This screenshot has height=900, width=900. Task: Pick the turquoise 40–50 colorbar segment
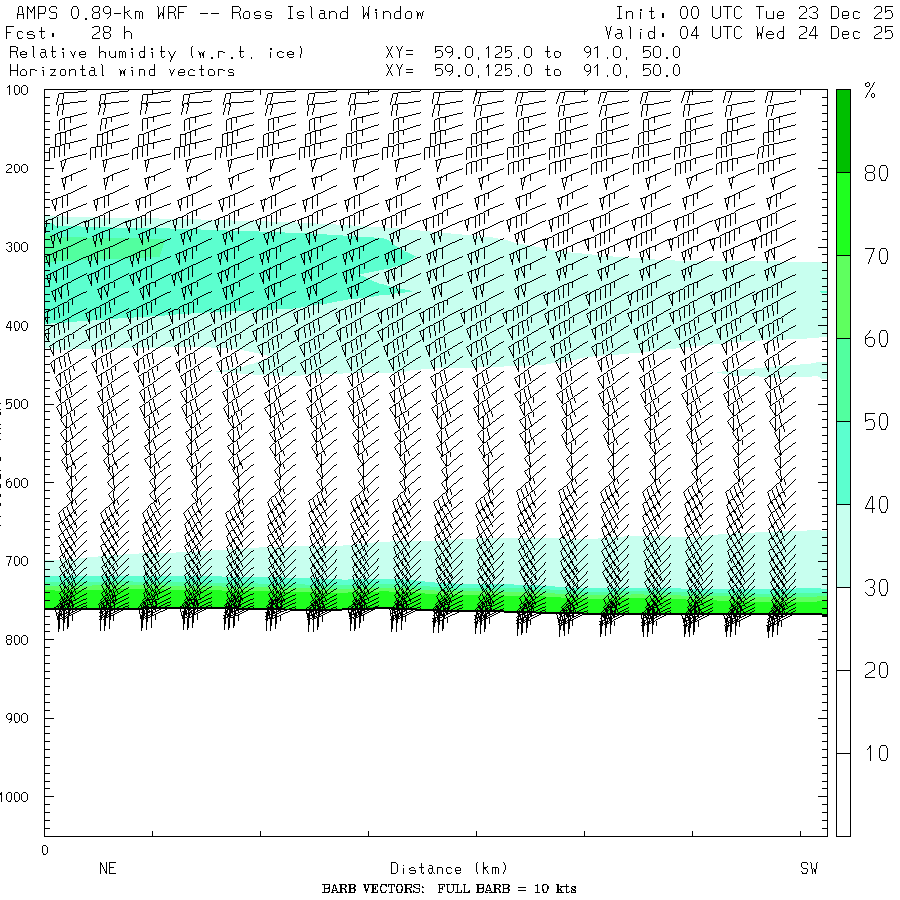tap(843, 462)
